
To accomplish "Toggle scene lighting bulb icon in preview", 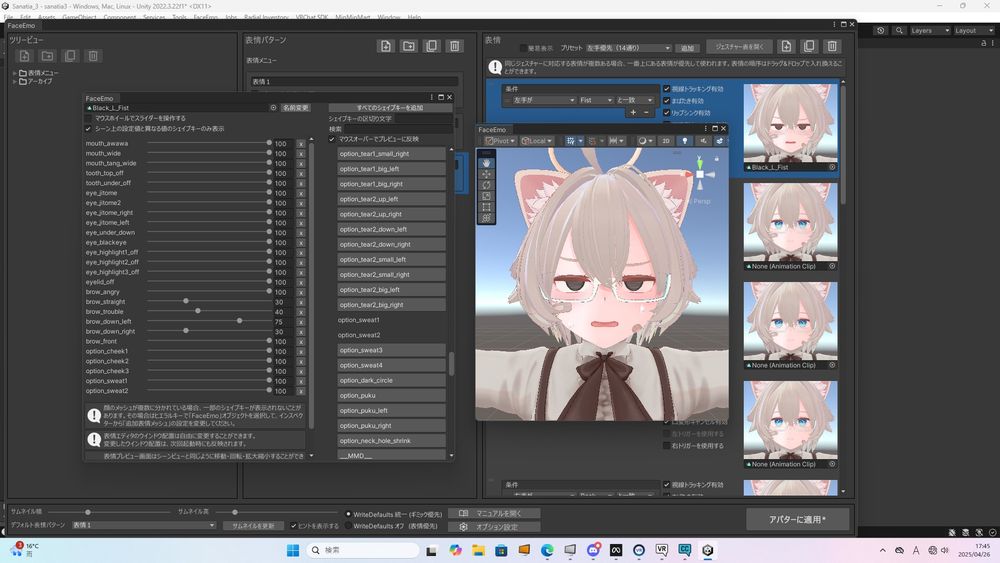I will coord(685,141).
